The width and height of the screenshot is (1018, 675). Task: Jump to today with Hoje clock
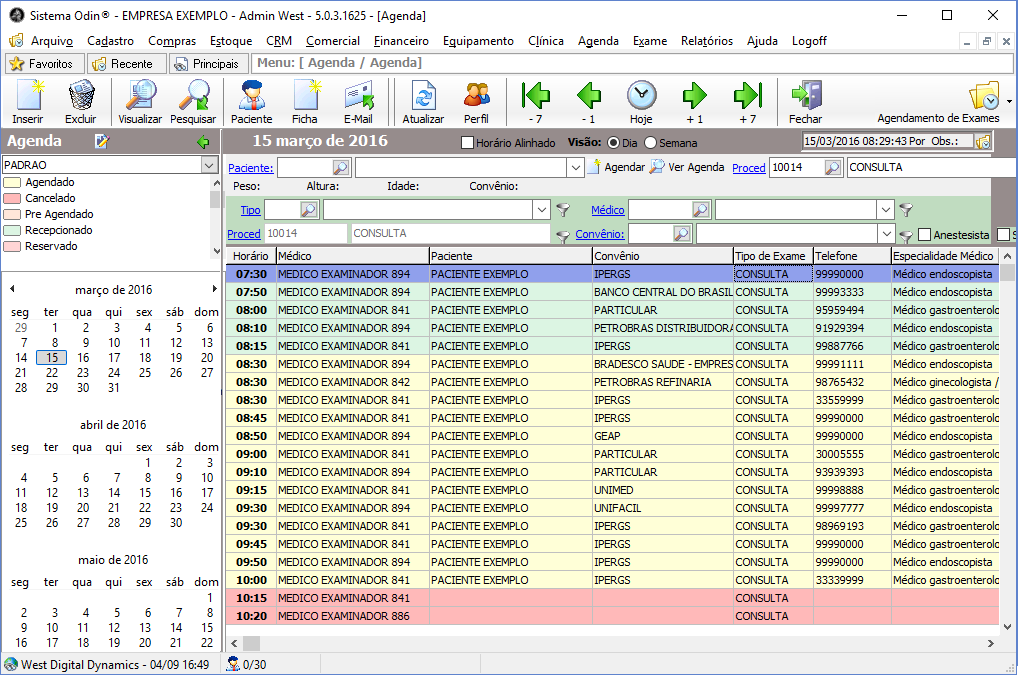pyautogui.click(x=641, y=95)
